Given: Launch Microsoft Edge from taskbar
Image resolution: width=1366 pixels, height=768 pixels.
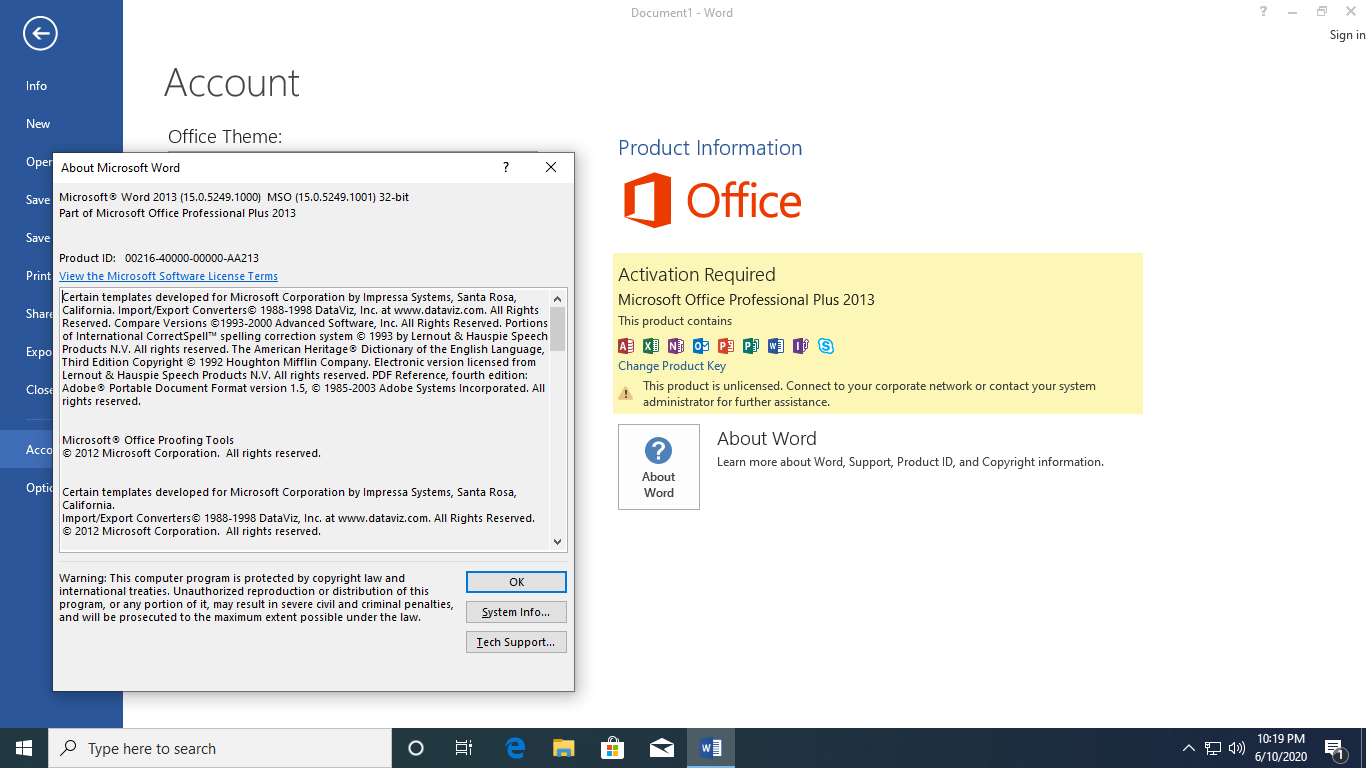Looking at the screenshot, I should click(515, 748).
